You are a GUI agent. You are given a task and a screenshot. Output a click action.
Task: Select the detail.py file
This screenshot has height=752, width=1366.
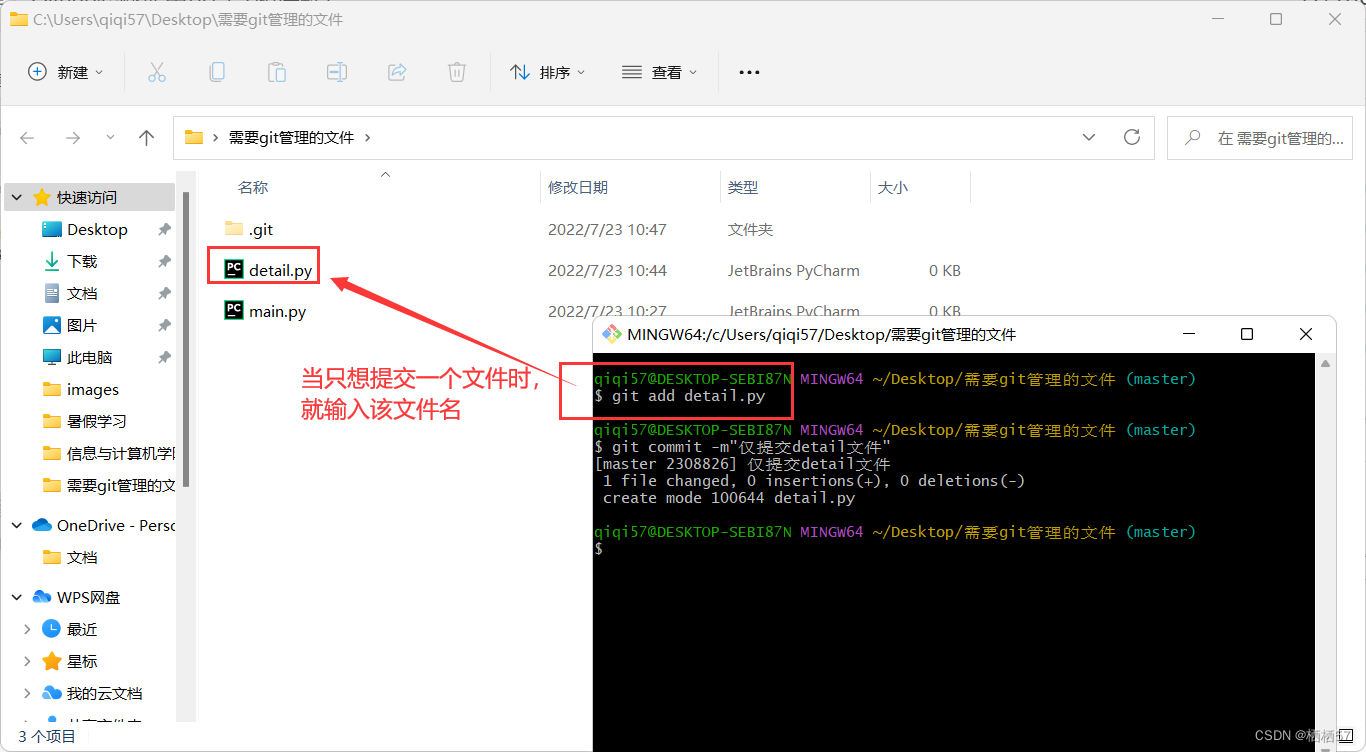[x=279, y=270]
